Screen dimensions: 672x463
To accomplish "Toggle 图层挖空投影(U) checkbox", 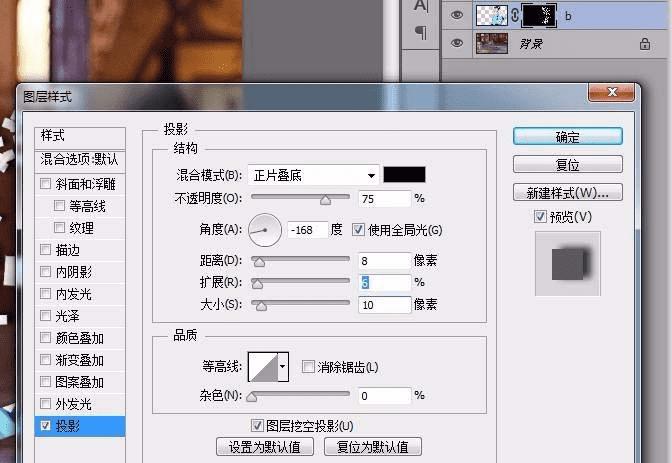I will [x=257, y=425].
